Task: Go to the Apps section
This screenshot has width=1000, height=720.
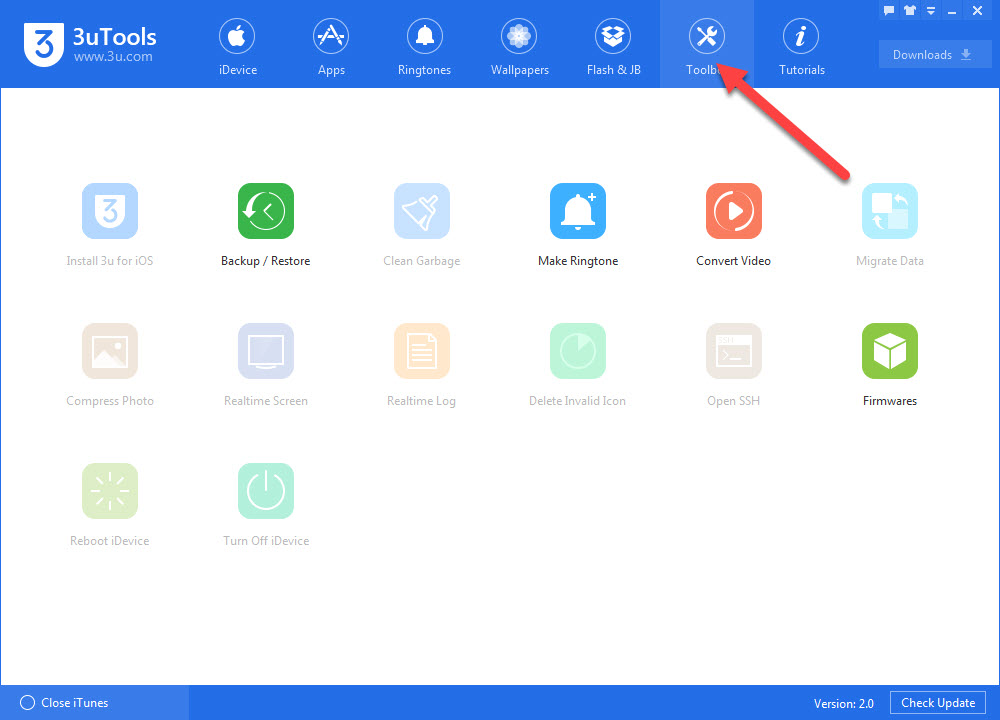Action: [331, 46]
